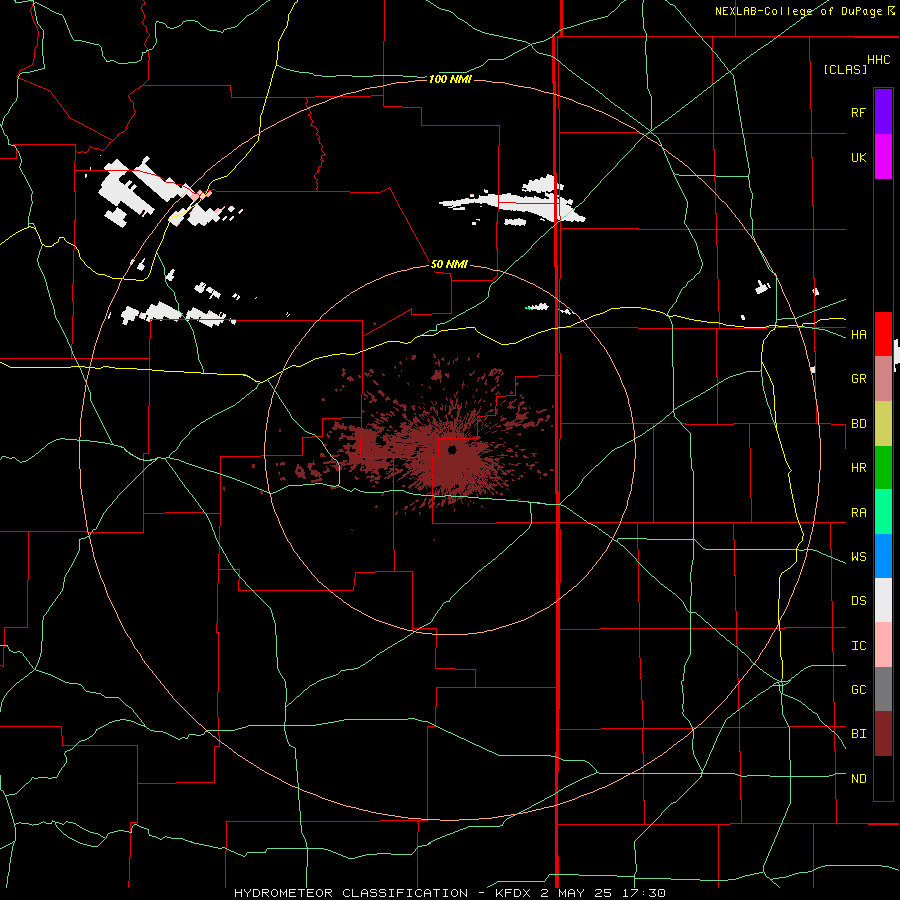Select the GC gray legend swatch
This screenshot has height=900, width=900.
[883, 689]
